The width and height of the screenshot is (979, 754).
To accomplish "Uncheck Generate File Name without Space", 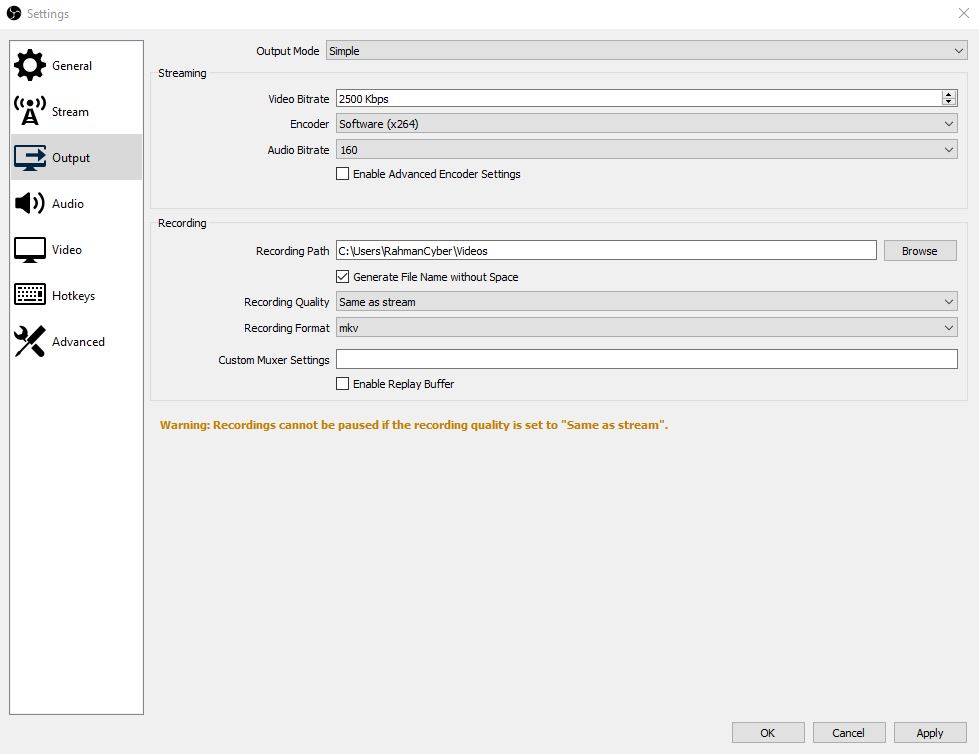I will (343, 277).
